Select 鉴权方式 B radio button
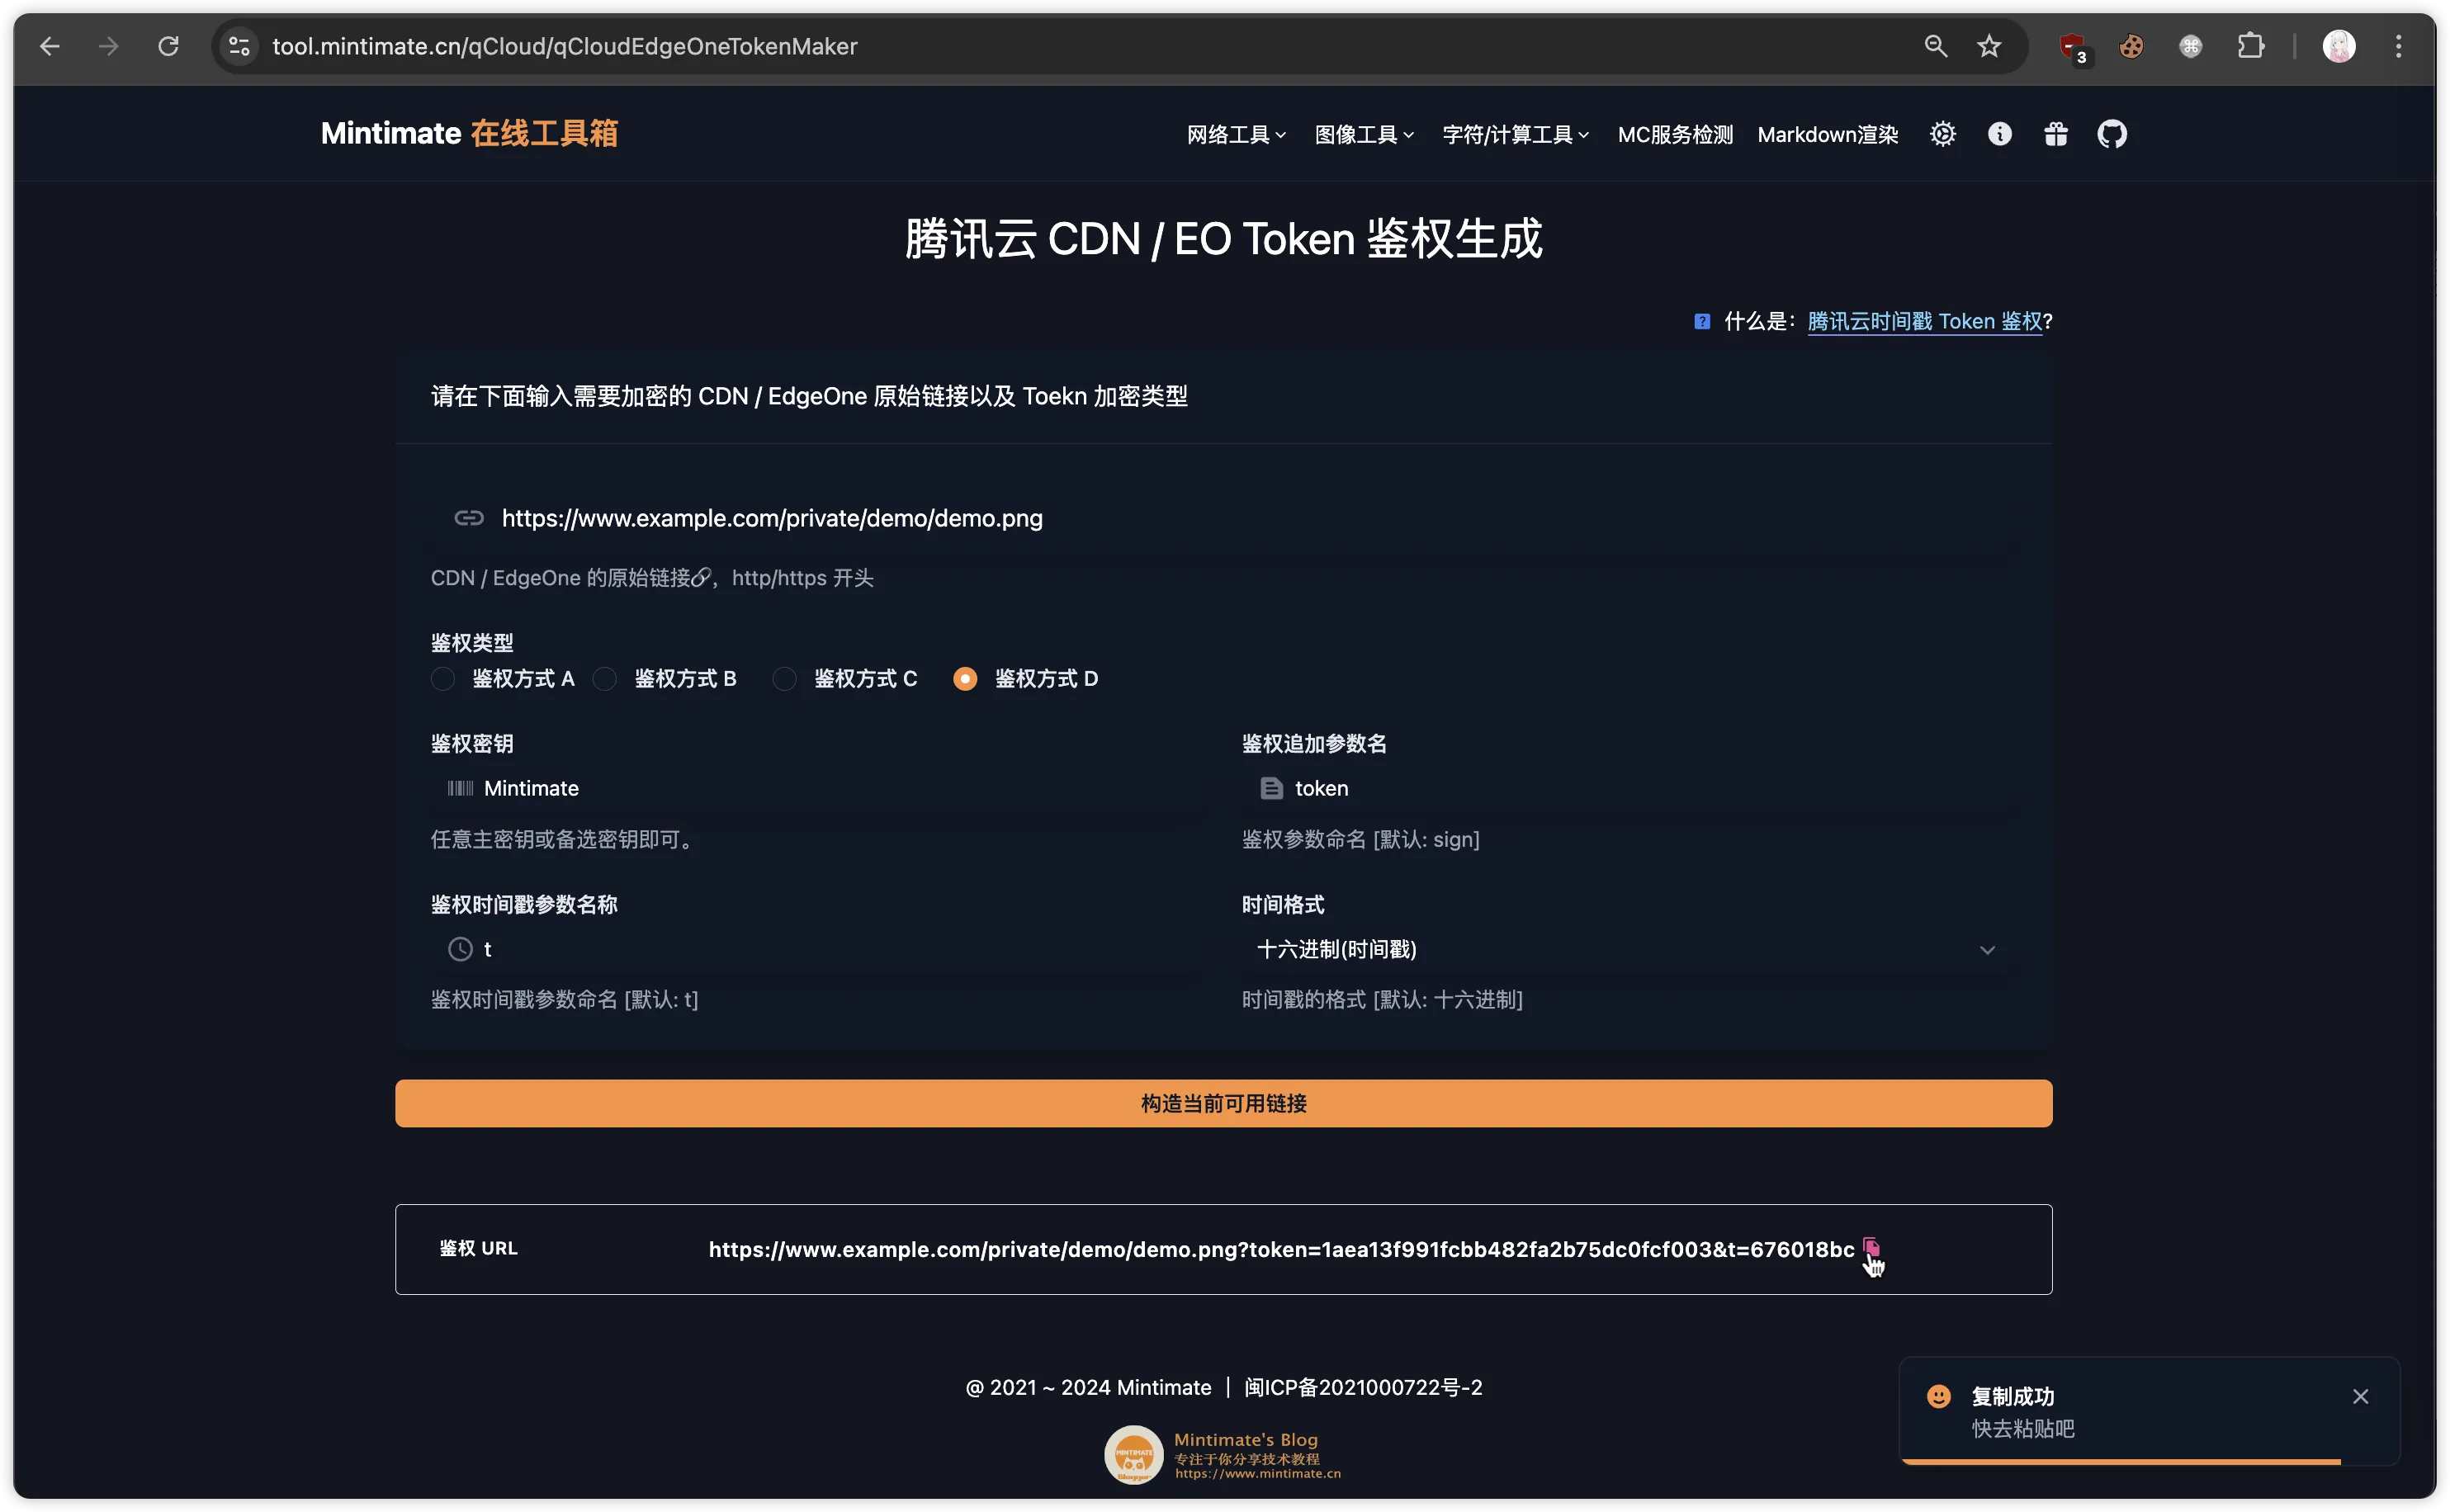This screenshot has height=1512, width=2450. [x=608, y=679]
